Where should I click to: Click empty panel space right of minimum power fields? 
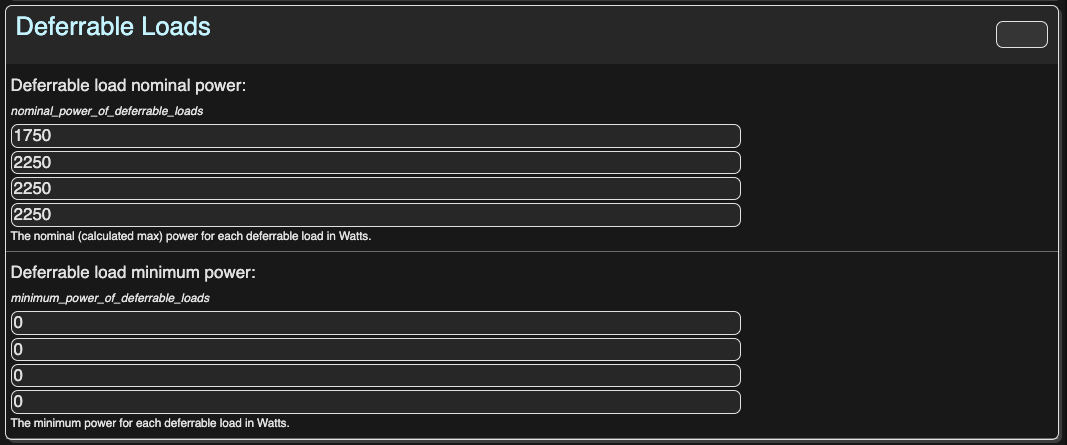tap(900, 362)
